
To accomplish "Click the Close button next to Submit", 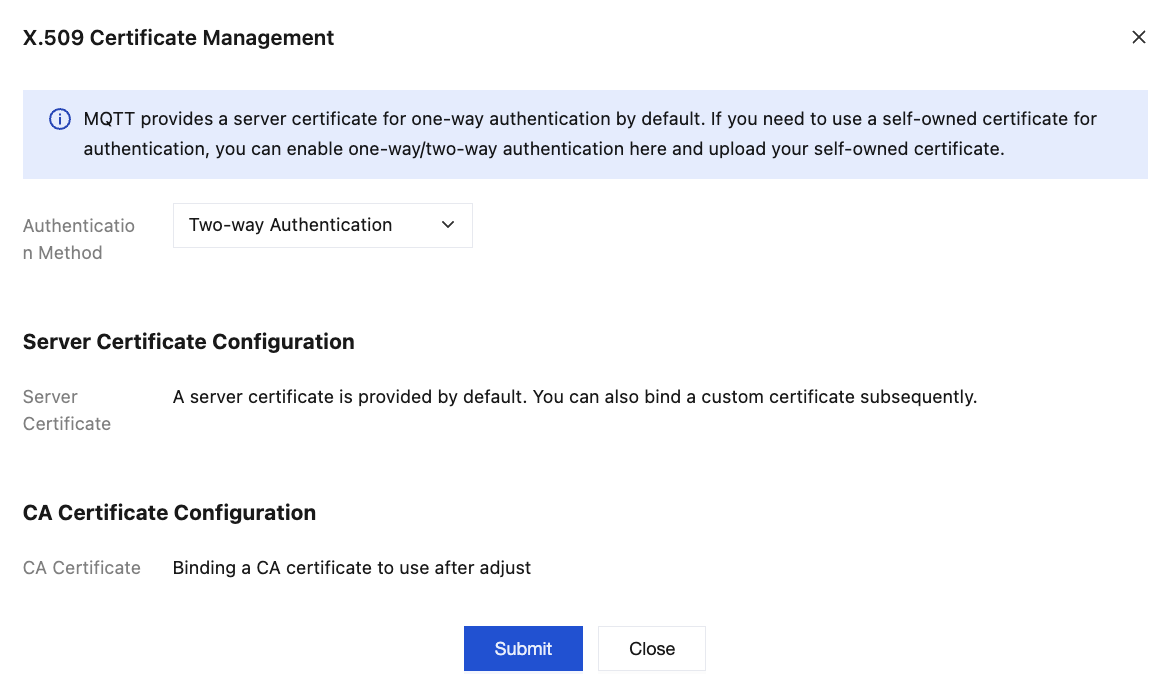I will click(652, 649).
